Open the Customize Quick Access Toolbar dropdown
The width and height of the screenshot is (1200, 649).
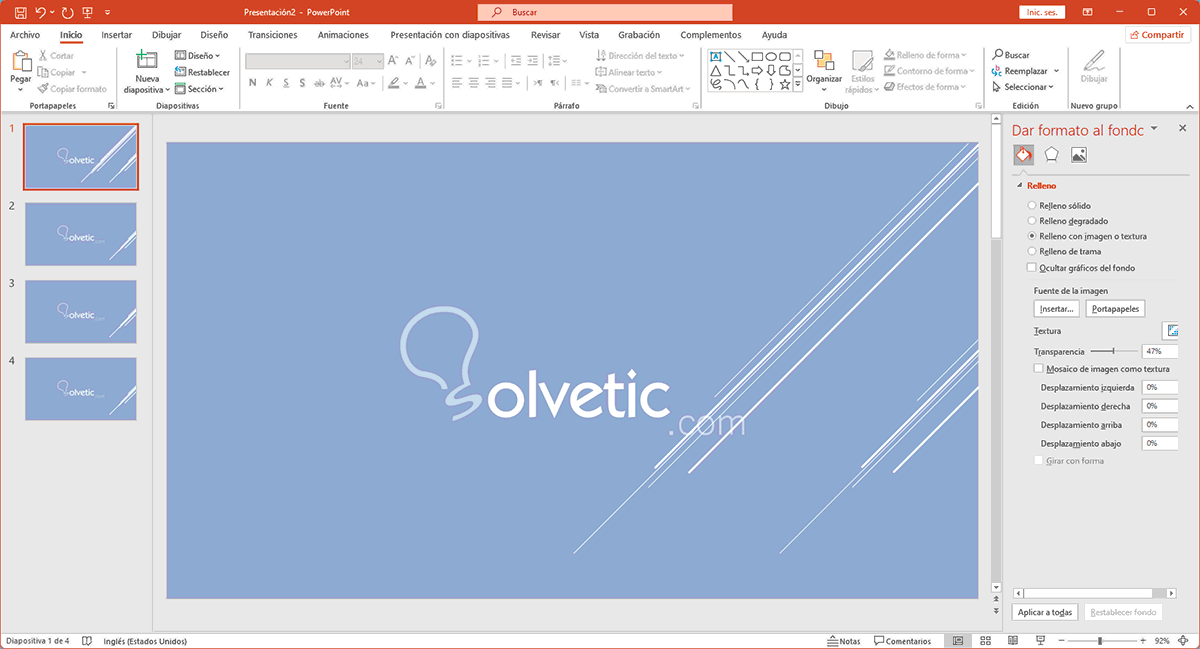click(108, 12)
